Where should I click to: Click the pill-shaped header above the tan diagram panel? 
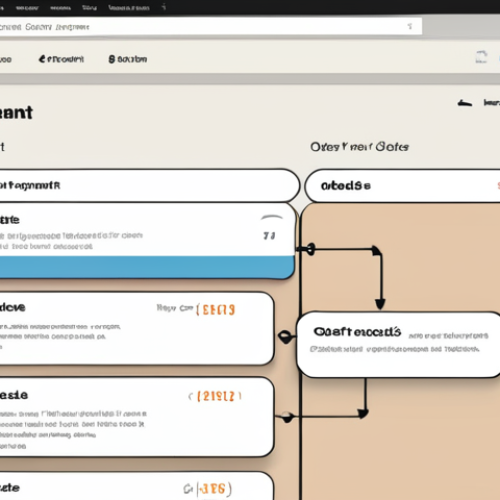(402, 186)
